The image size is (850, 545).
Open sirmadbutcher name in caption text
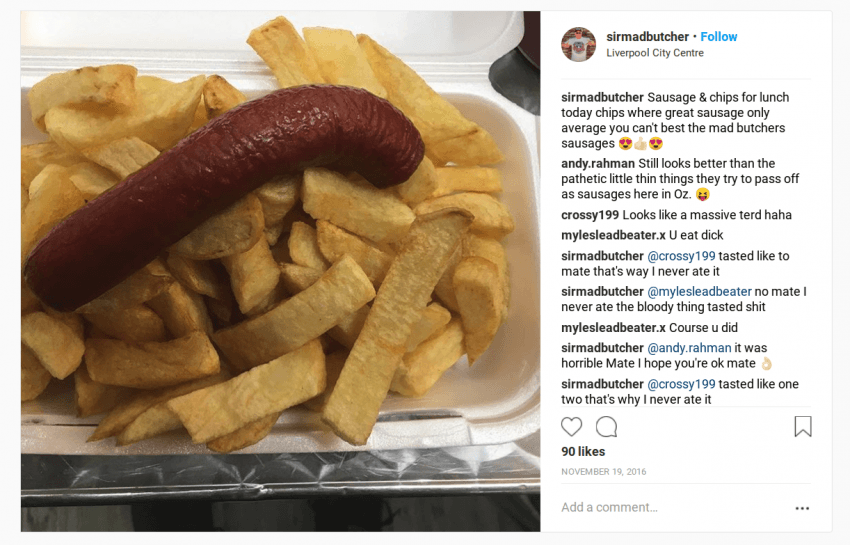coord(602,97)
